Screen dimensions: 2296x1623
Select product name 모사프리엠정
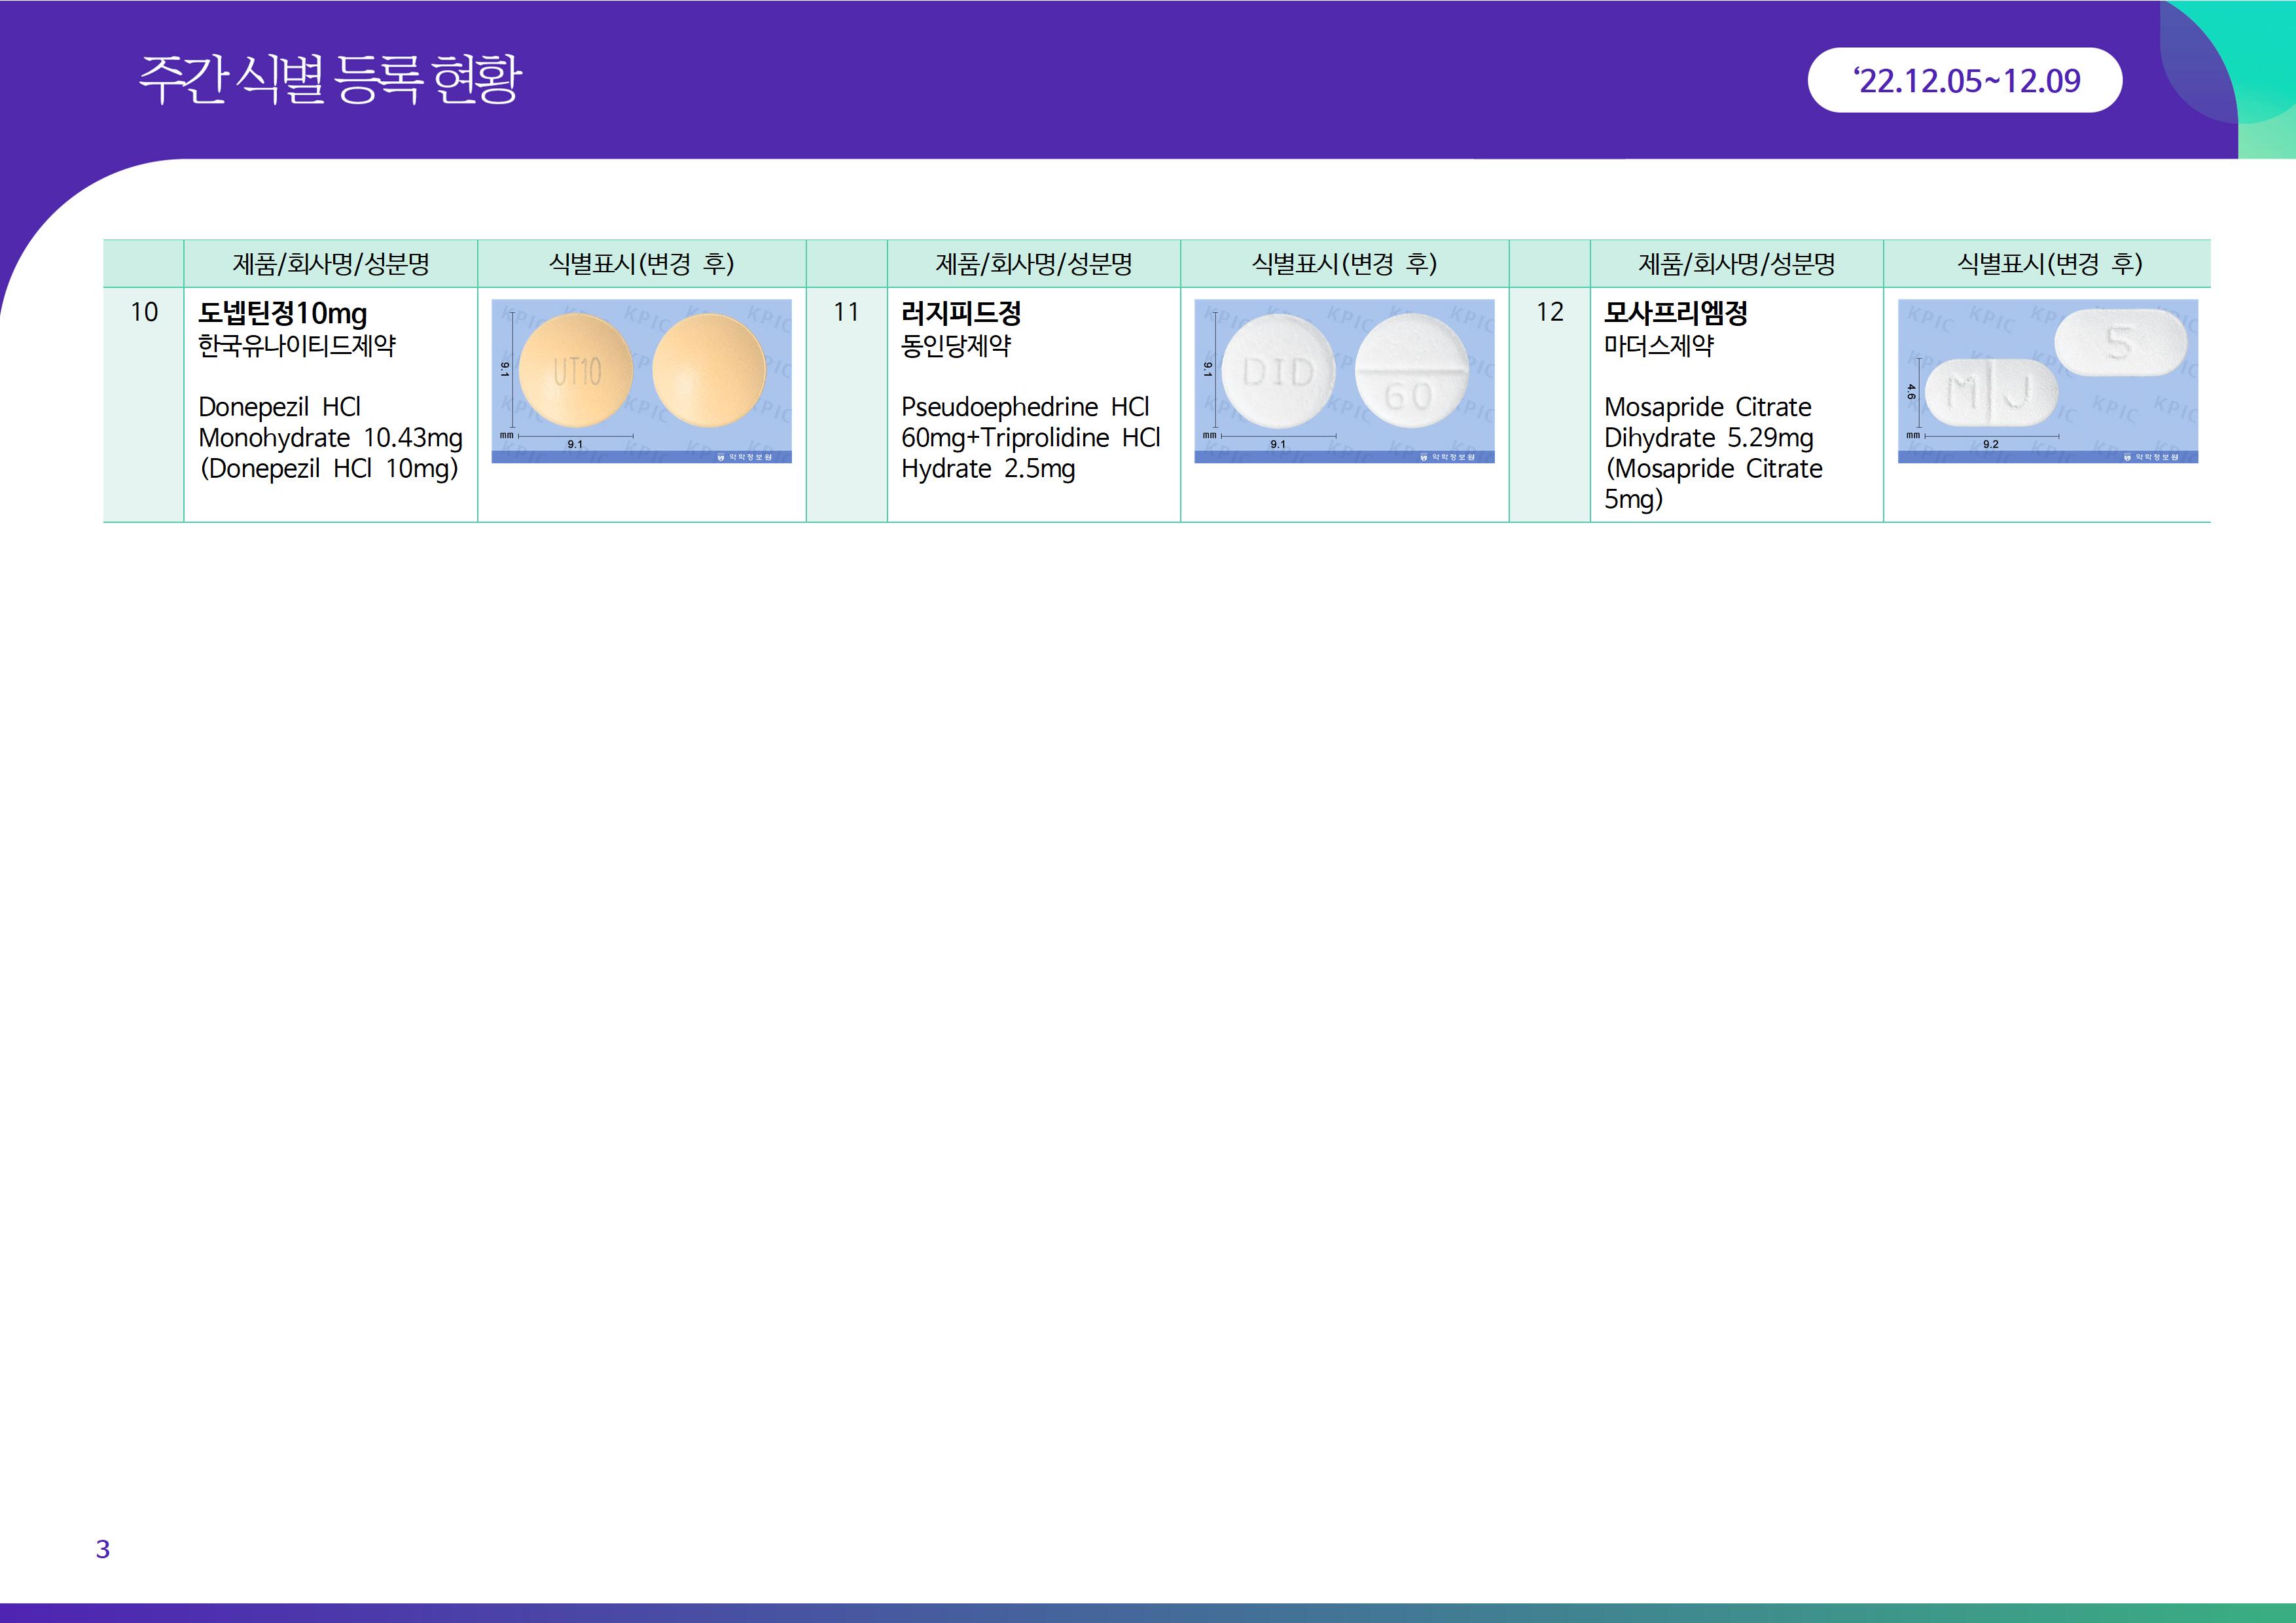pos(1675,313)
